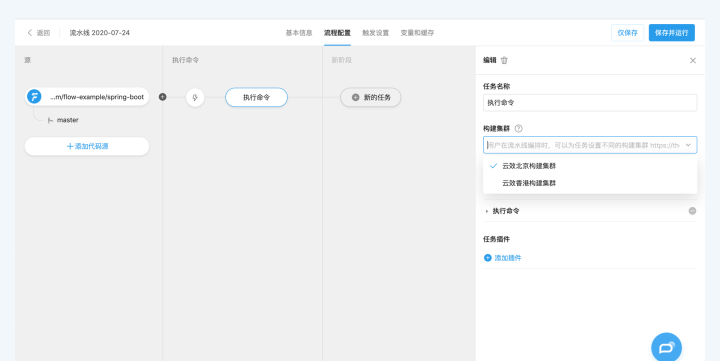Open the chat support bubble
Image resolution: width=720 pixels, height=361 pixels.
click(666, 348)
